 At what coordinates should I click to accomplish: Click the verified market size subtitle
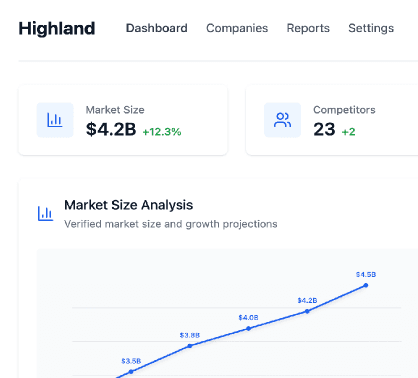coord(171,224)
